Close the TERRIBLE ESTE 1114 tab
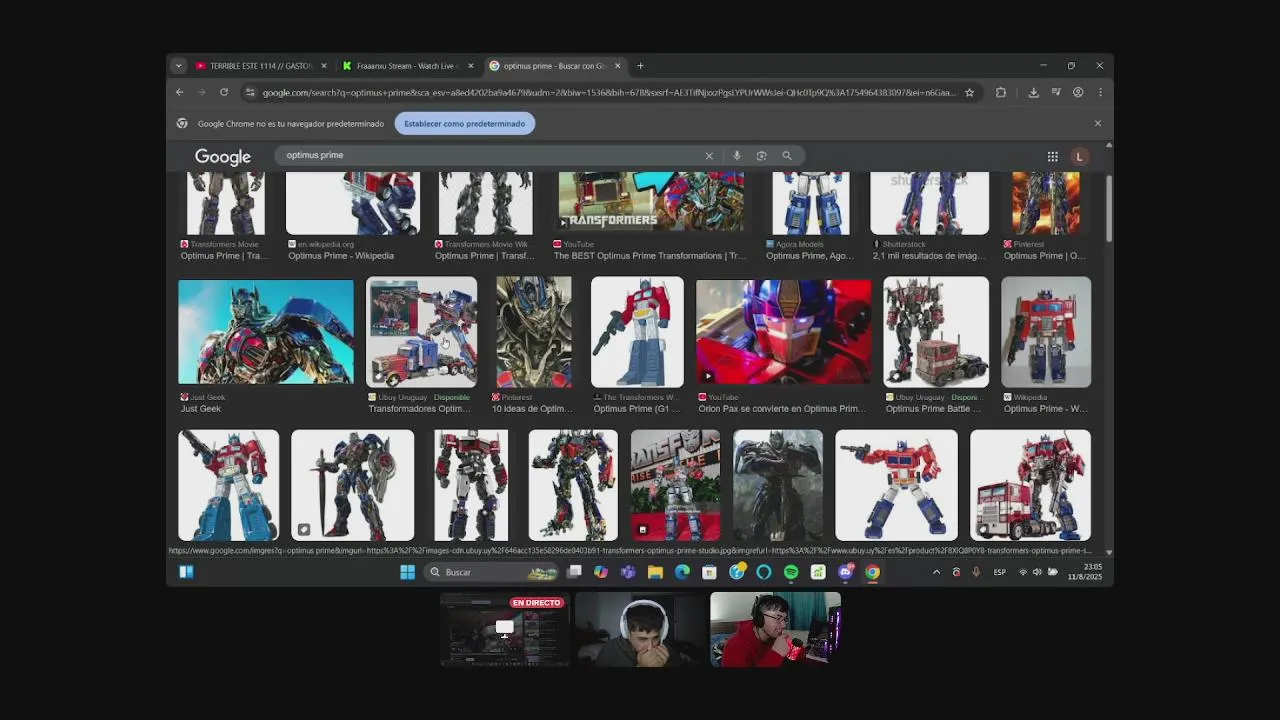Image resolution: width=1280 pixels, height=720 pixels. point(324,66)
